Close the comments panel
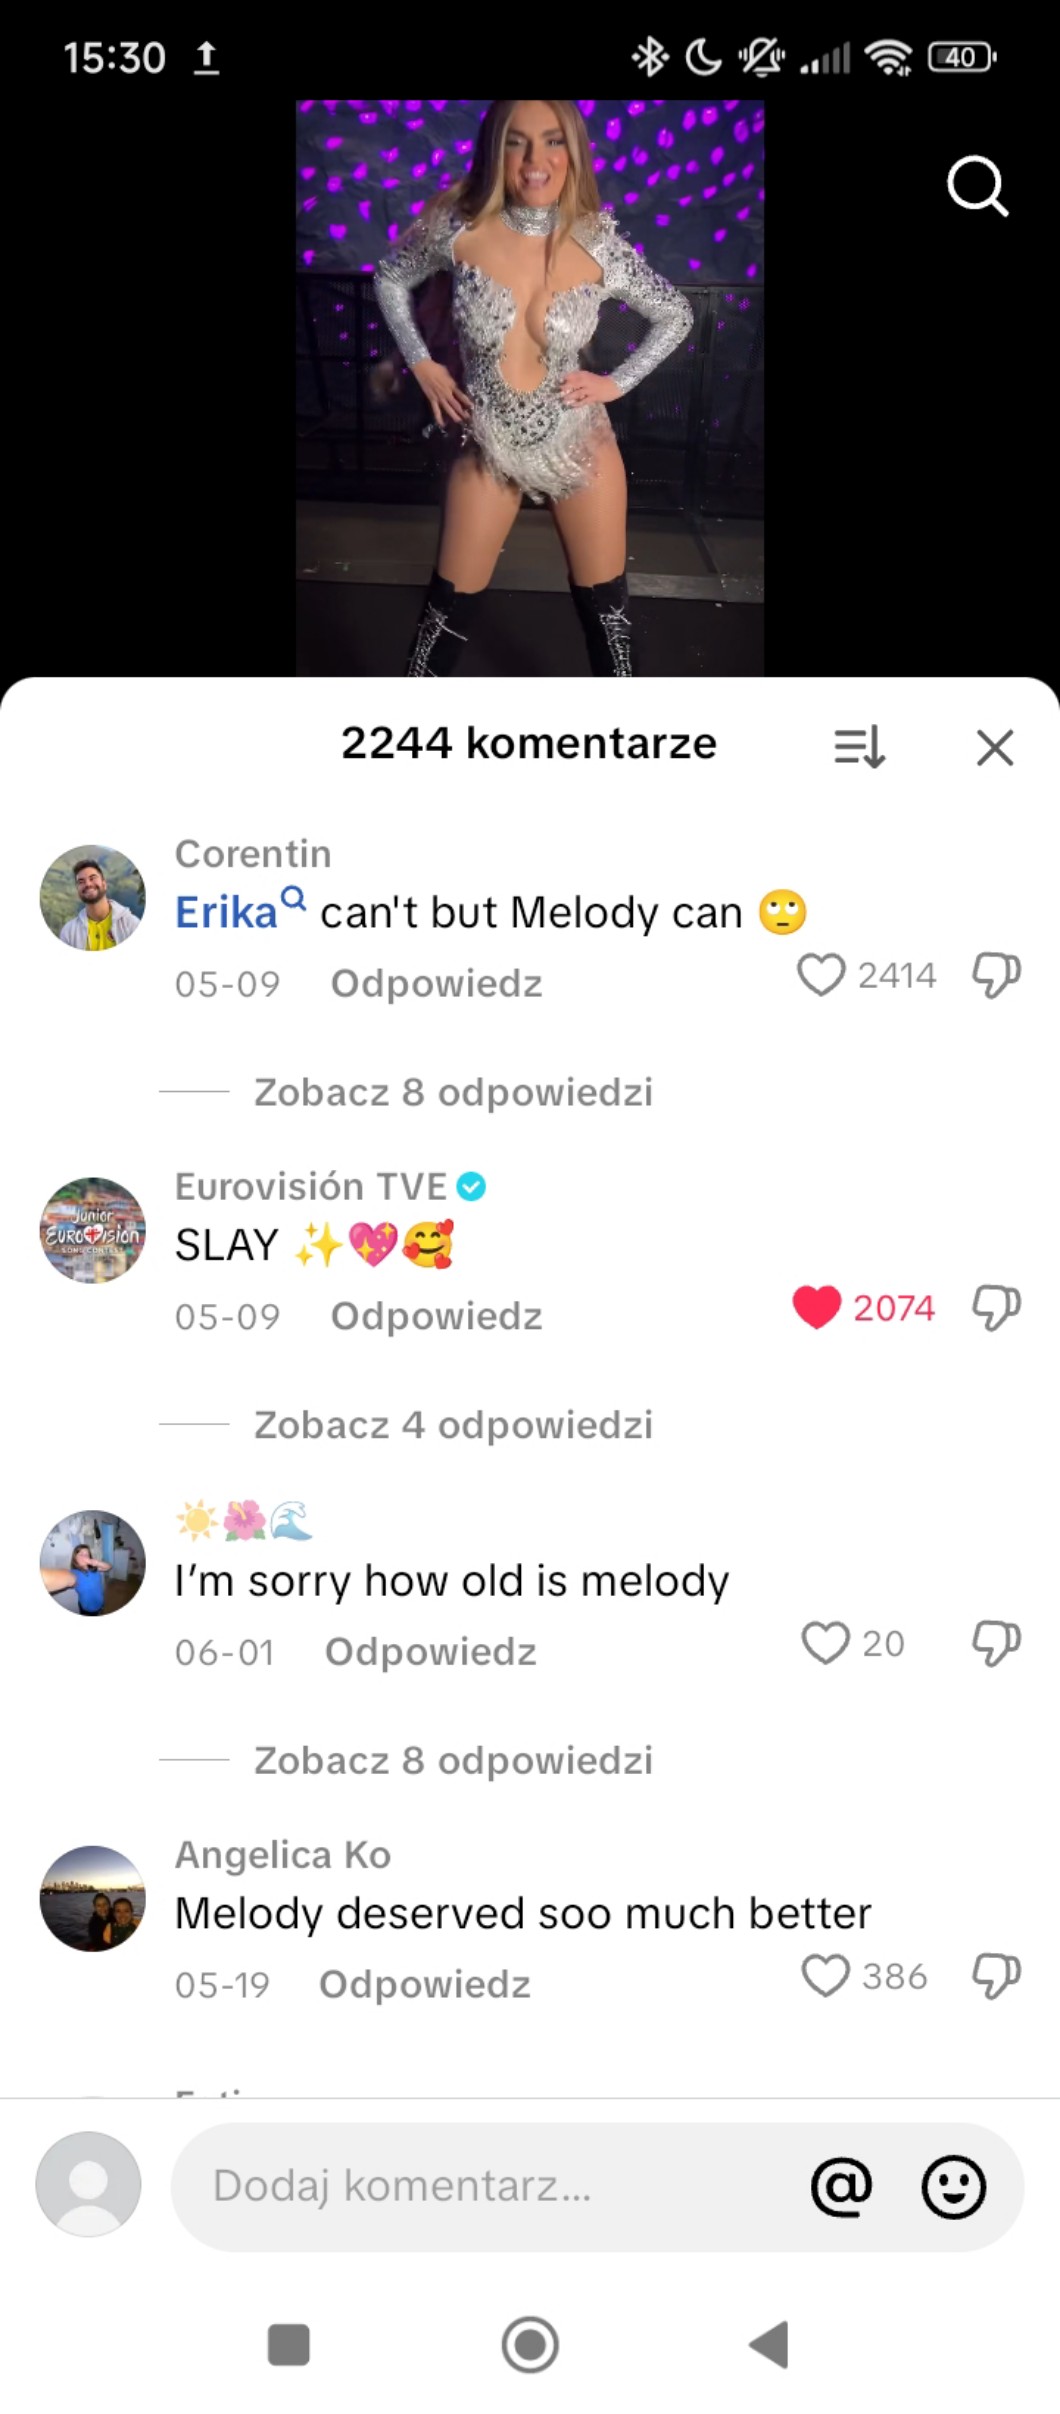Image resolution: width=1060 pixels, height=2414 pixels. (994, 747)
